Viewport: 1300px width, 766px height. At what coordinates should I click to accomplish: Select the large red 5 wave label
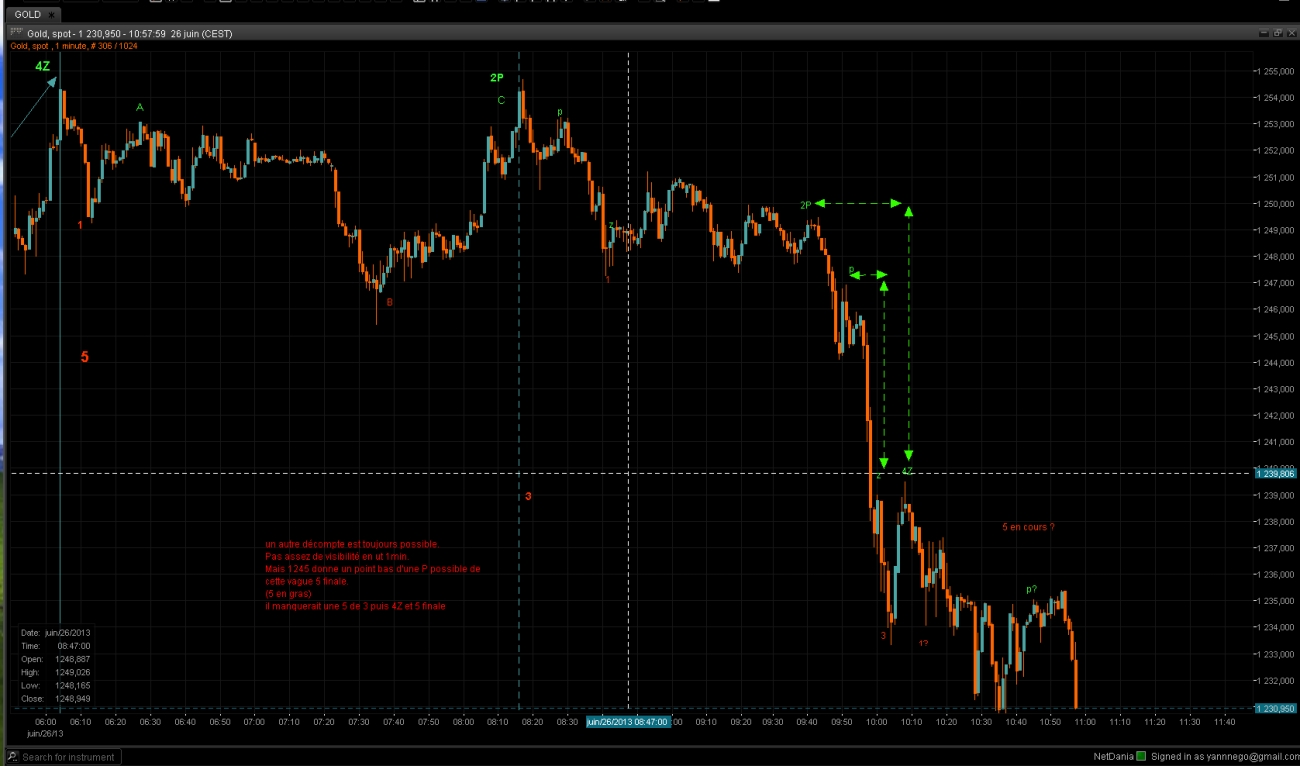point(85,357)
